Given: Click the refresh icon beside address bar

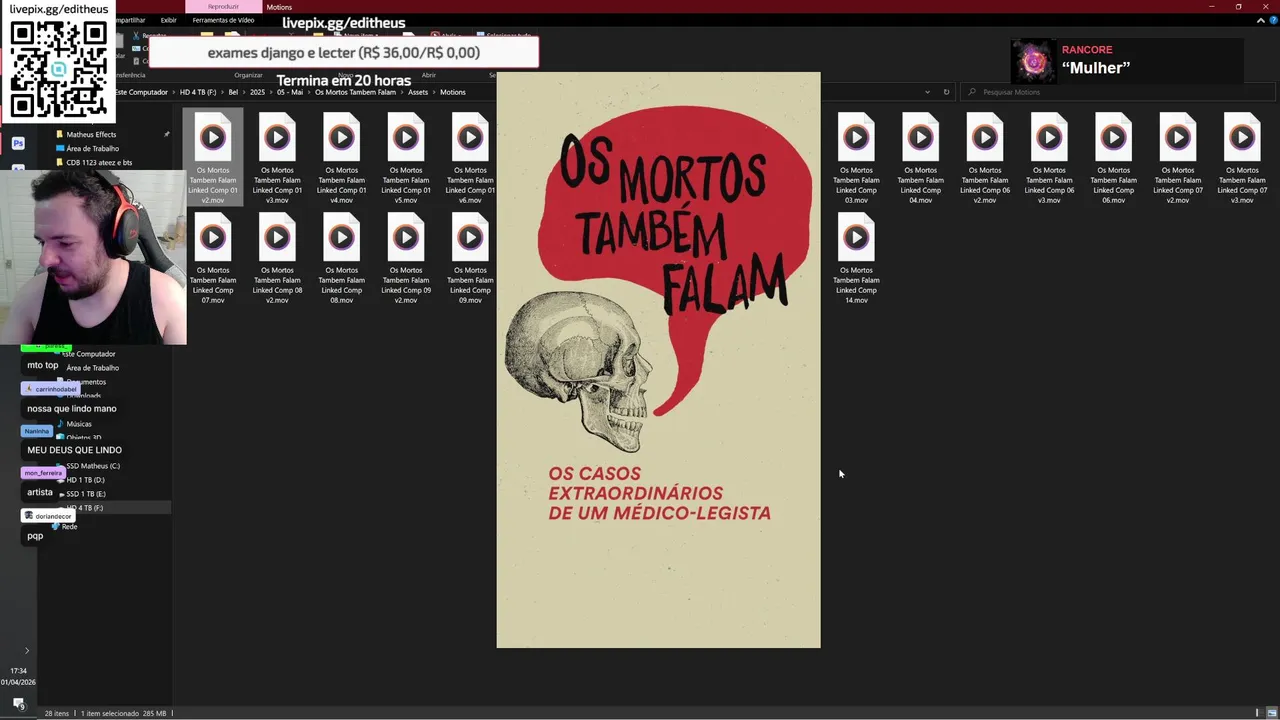Looking at the screenshot, I should point(946,92).
